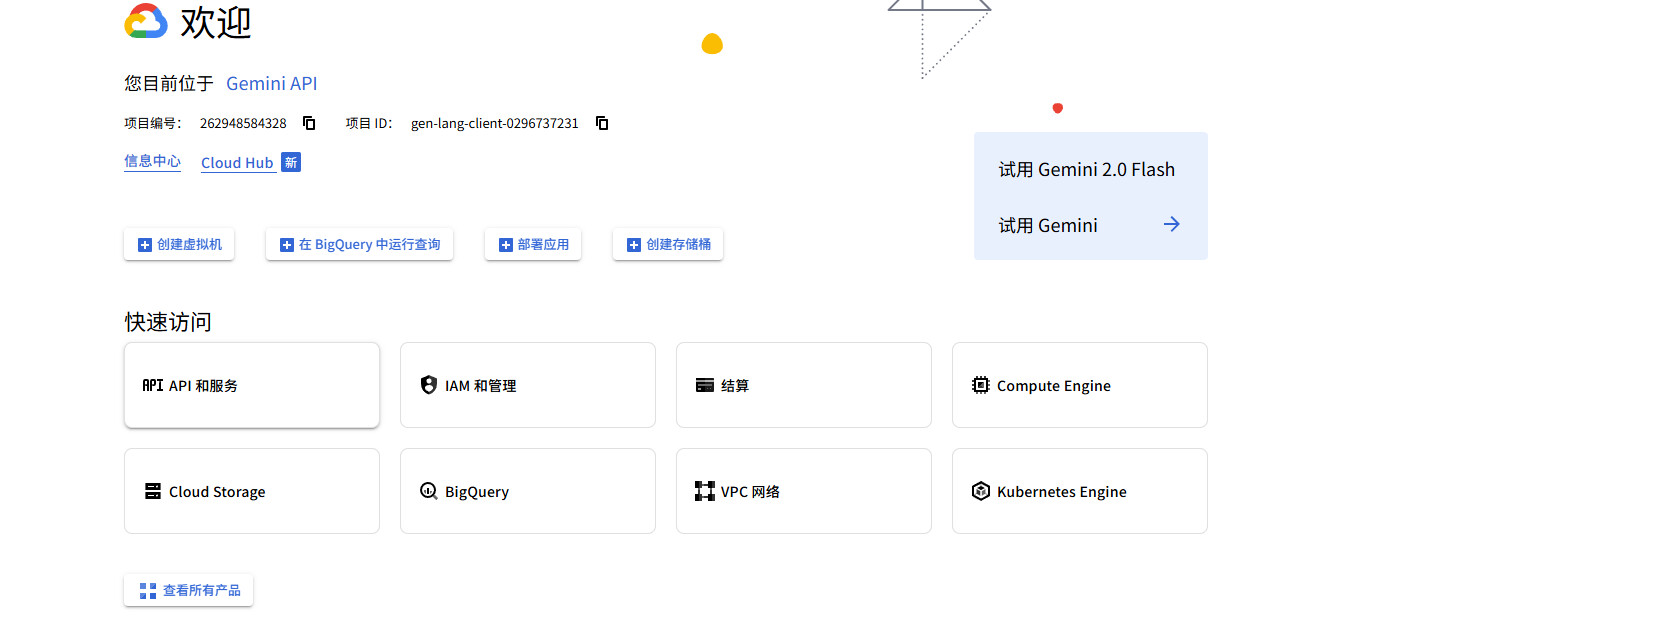The image size is (1663, 617).
Task: Open the Gemini API project link
Action: 271,84
